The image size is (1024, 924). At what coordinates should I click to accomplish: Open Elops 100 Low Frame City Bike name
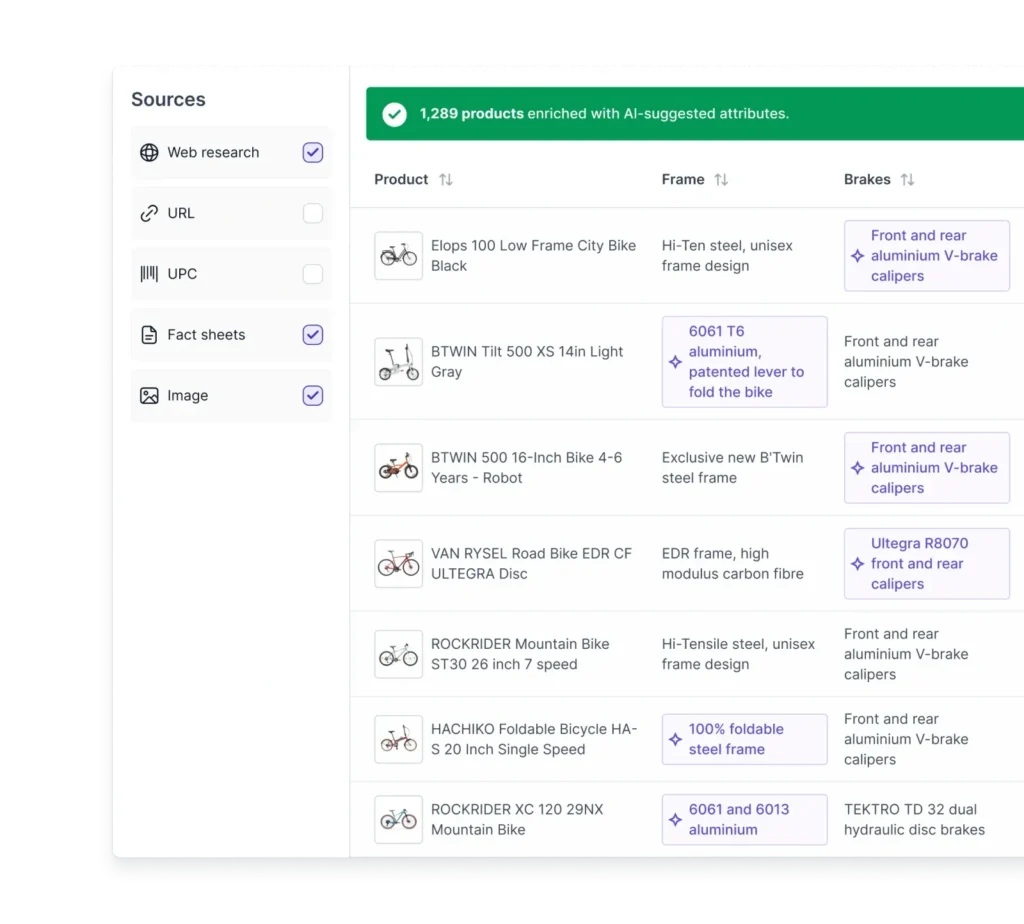click(x=533, y=256)
